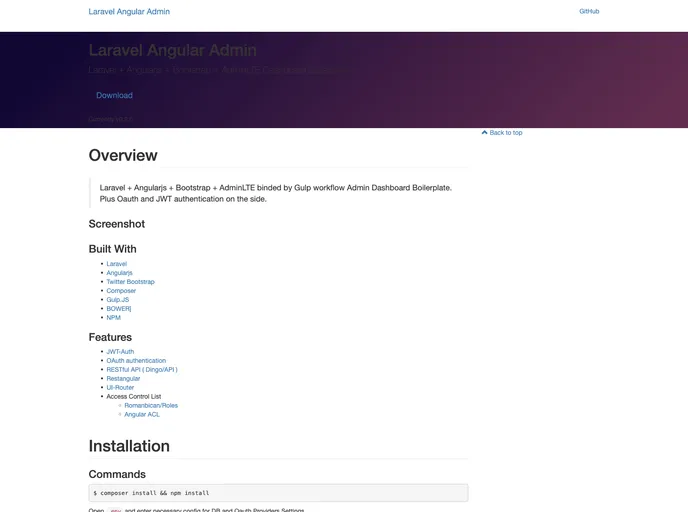Follow the Back to top link text
Screen dimensions: 688x512
[x=505, y=132]
